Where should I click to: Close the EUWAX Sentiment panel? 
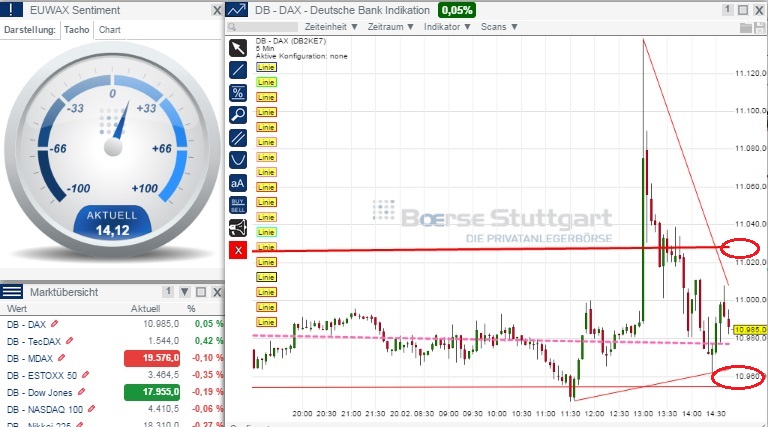(x=217, y=10)
